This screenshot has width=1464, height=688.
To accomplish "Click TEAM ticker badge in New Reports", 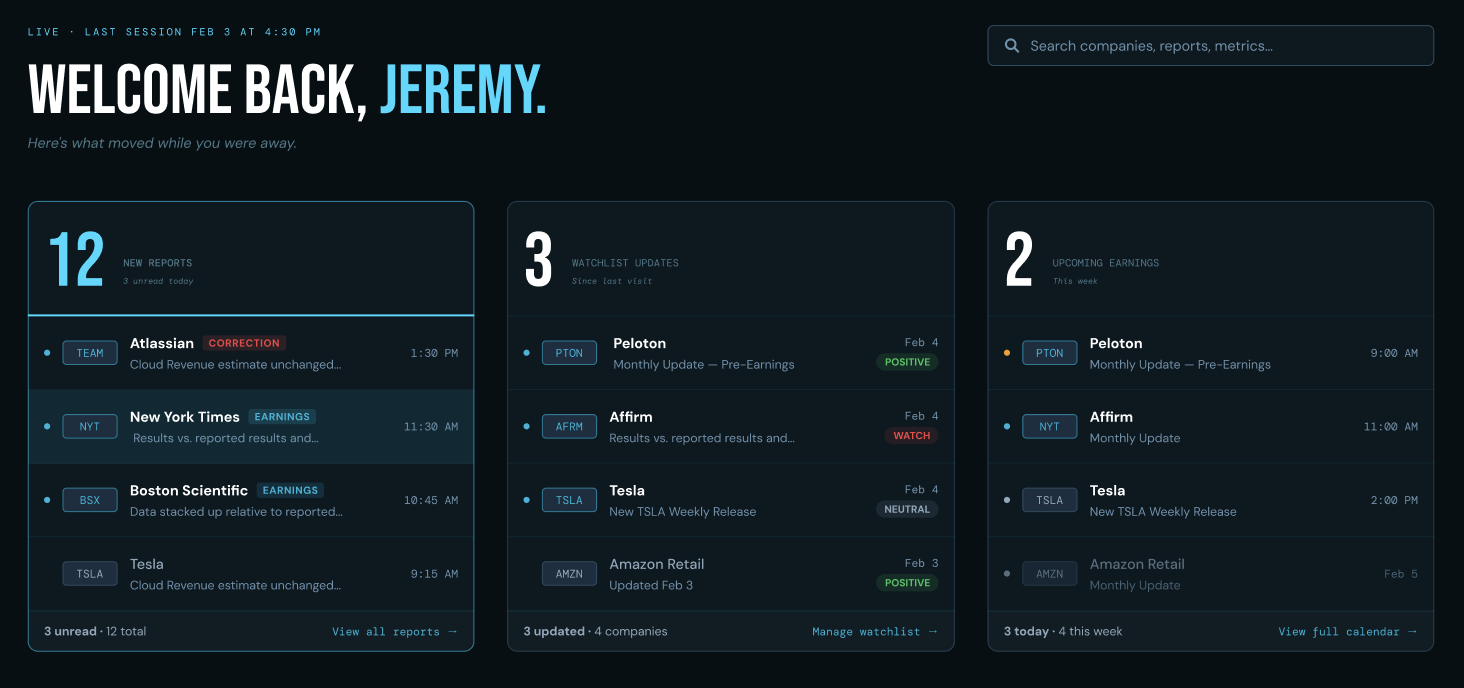I will click(90, 353).
